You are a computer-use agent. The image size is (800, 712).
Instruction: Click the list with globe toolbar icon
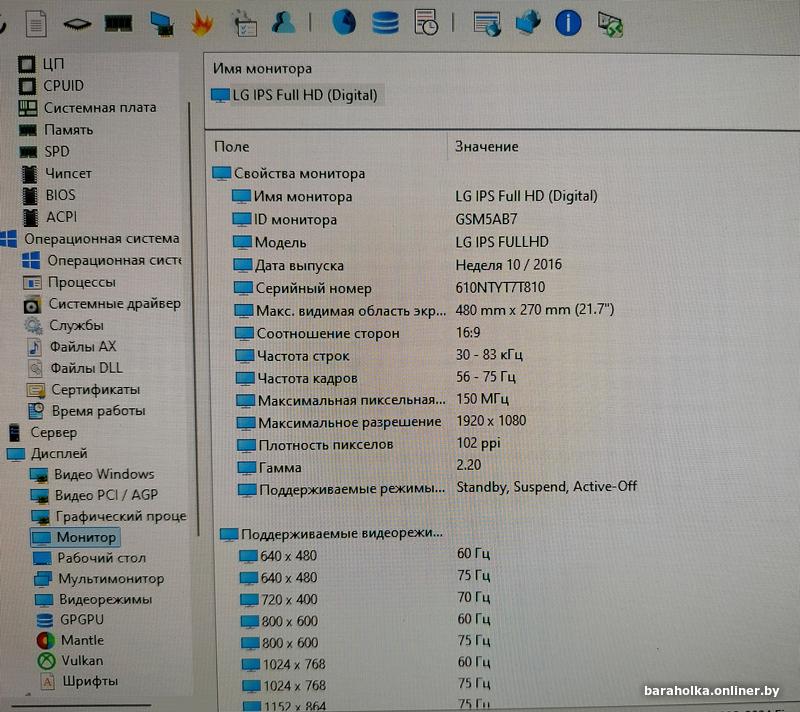(487, 24)
